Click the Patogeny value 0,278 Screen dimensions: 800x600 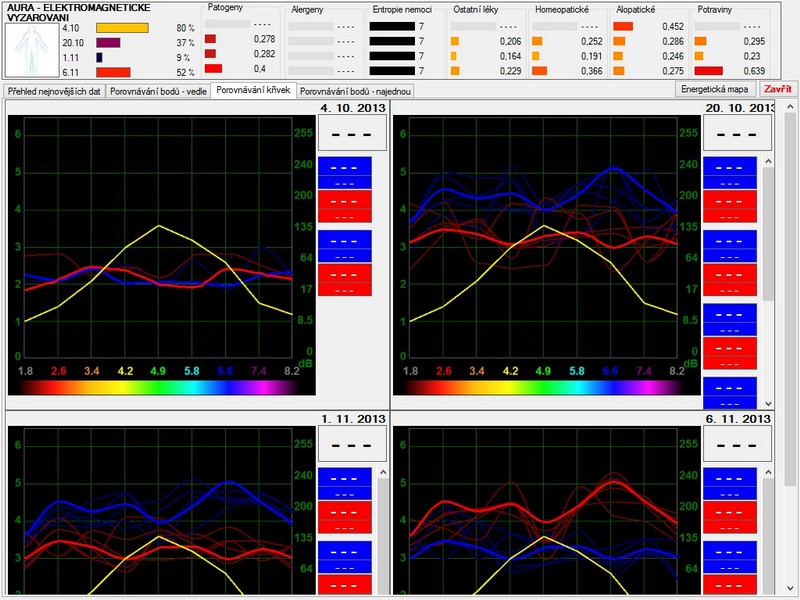264,39
